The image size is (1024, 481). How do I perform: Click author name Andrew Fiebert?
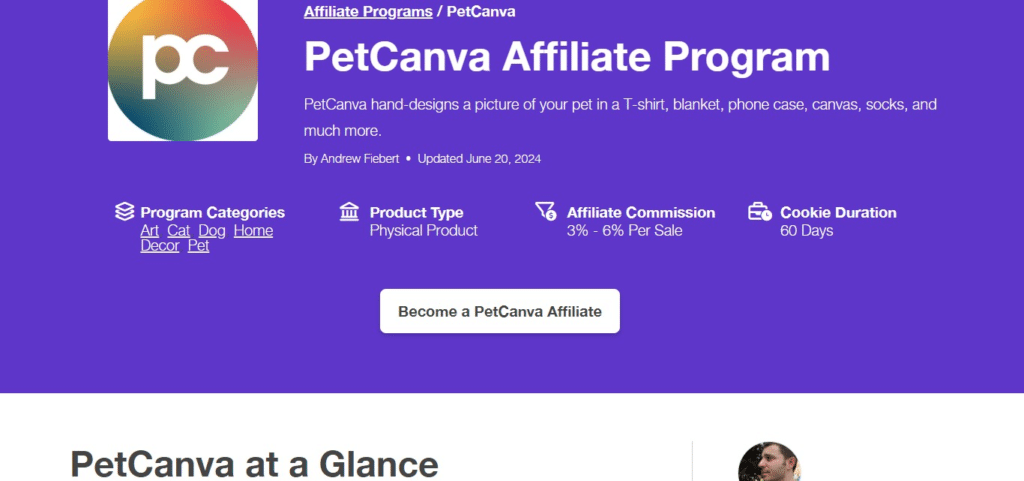pos(360,159)
